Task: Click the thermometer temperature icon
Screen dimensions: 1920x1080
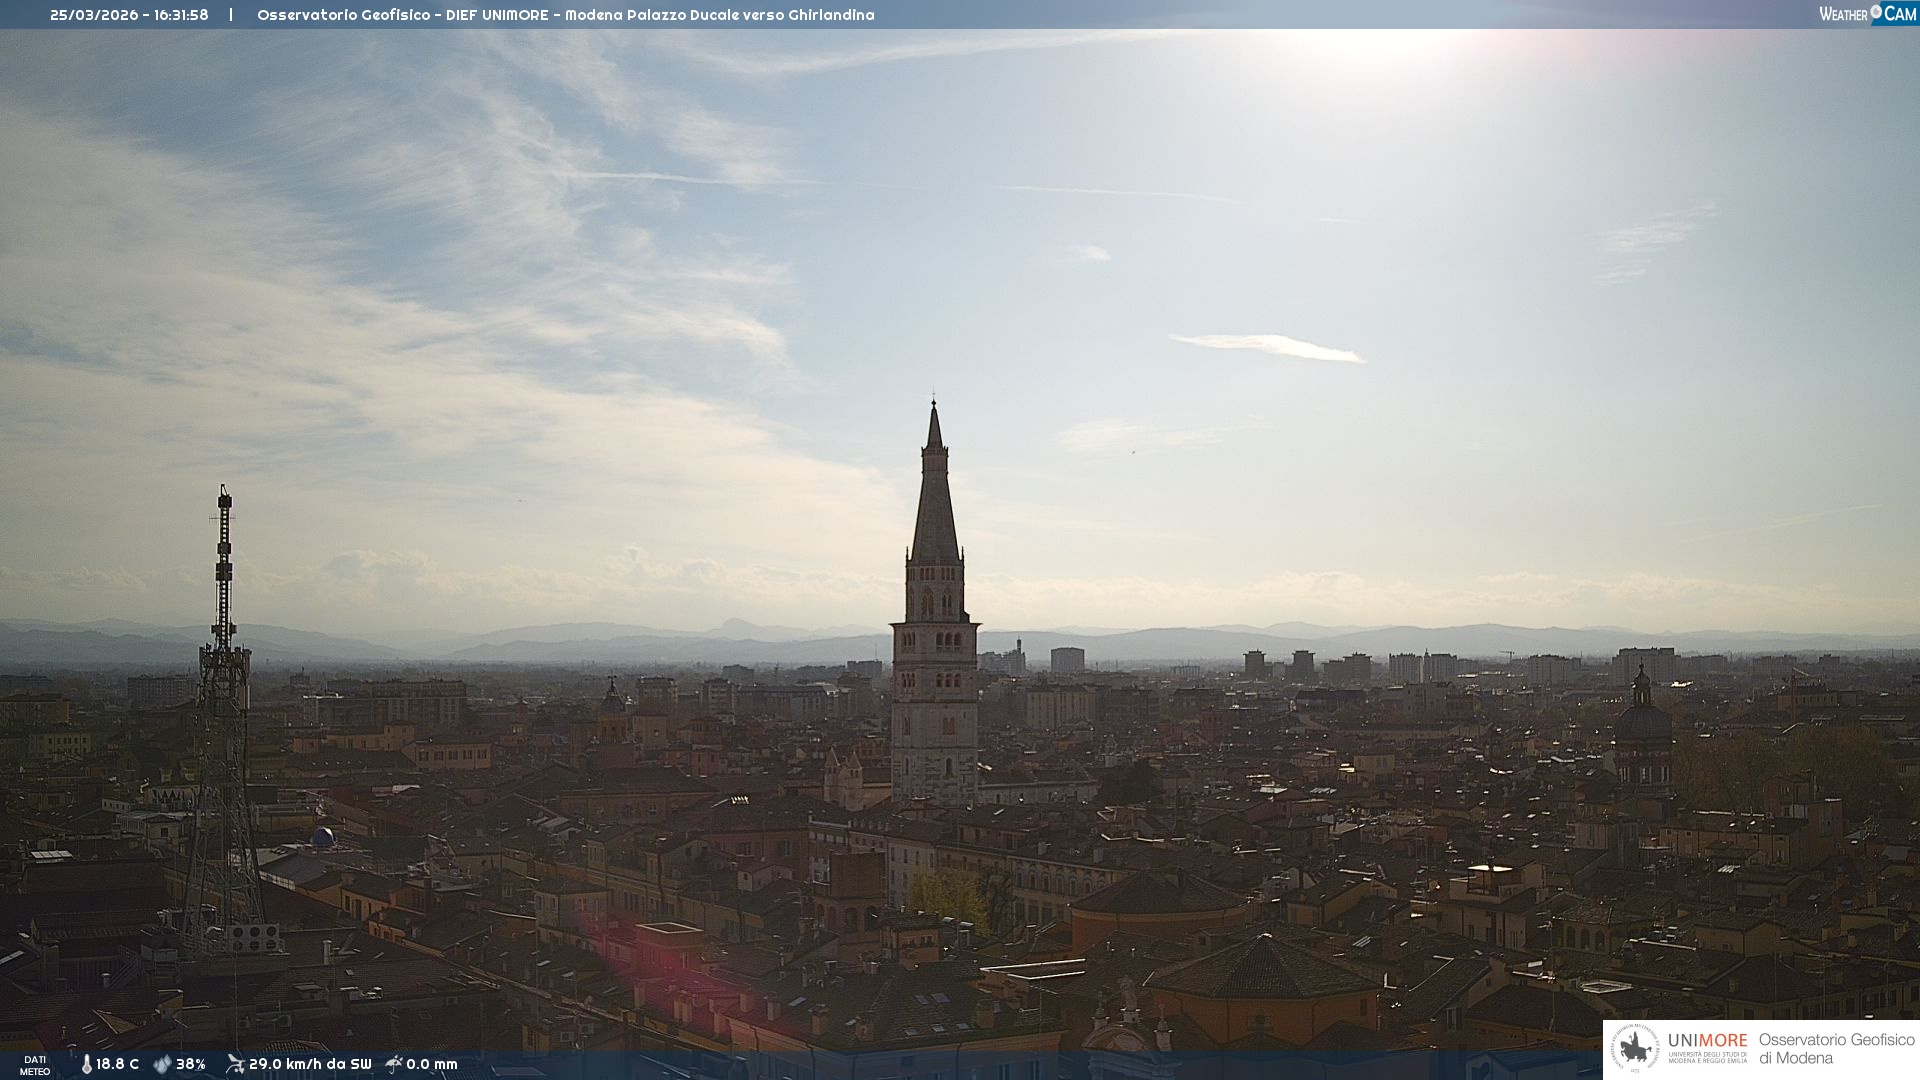Action: (86, 1064)
